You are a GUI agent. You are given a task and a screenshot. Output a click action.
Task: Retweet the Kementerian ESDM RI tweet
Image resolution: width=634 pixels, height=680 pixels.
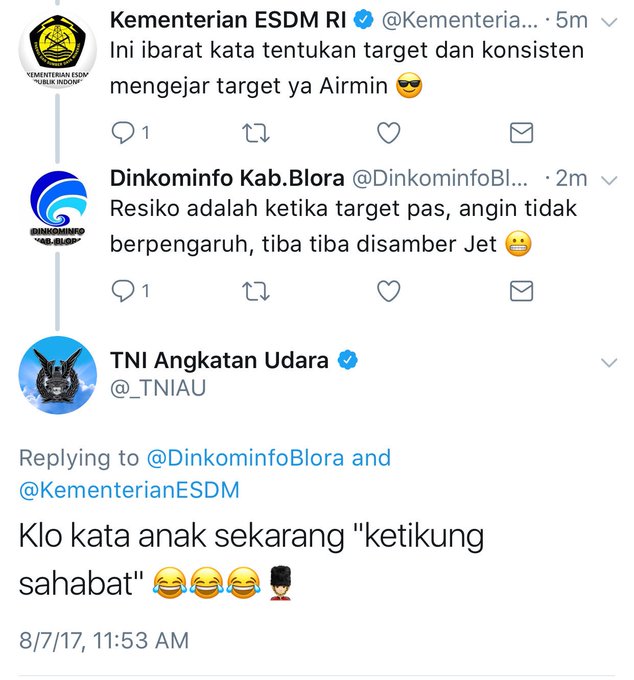pyautogui.click(x=256, y=133)
